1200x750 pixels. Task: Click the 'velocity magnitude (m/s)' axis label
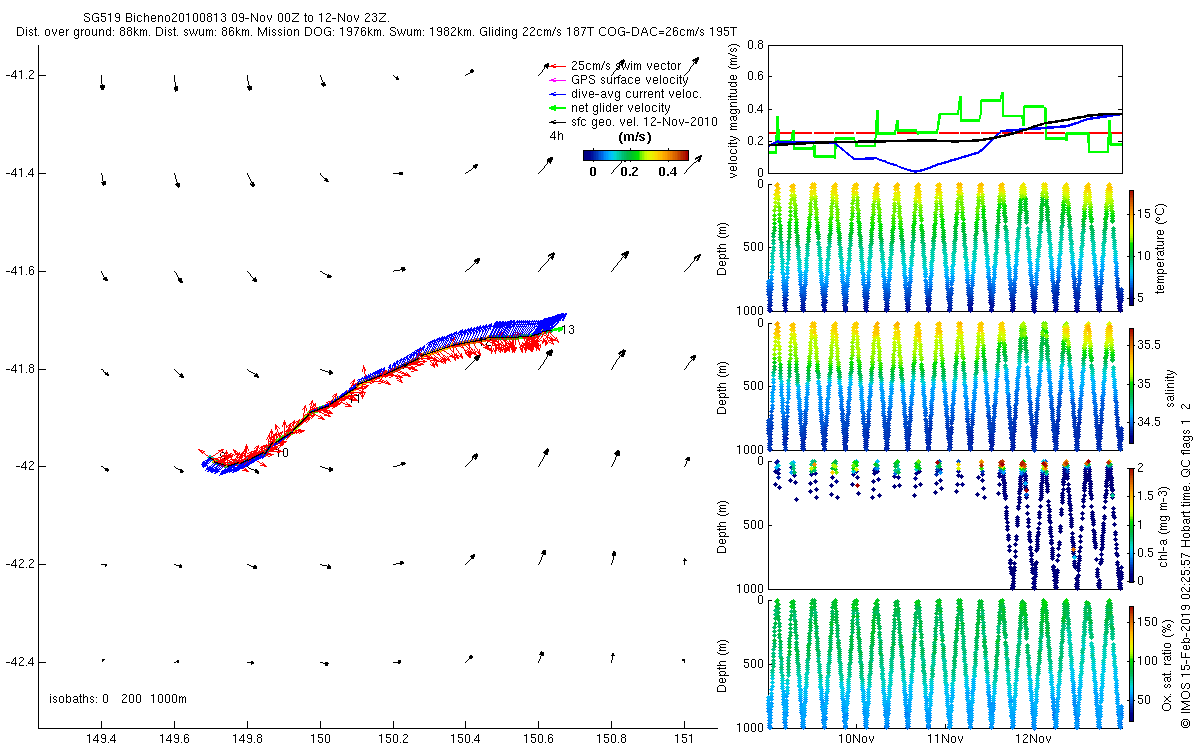[735, 110]
